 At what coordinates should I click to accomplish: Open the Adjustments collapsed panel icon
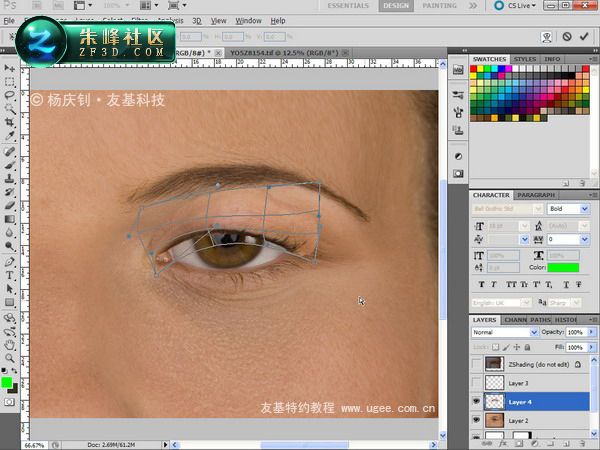coord(458,156)
